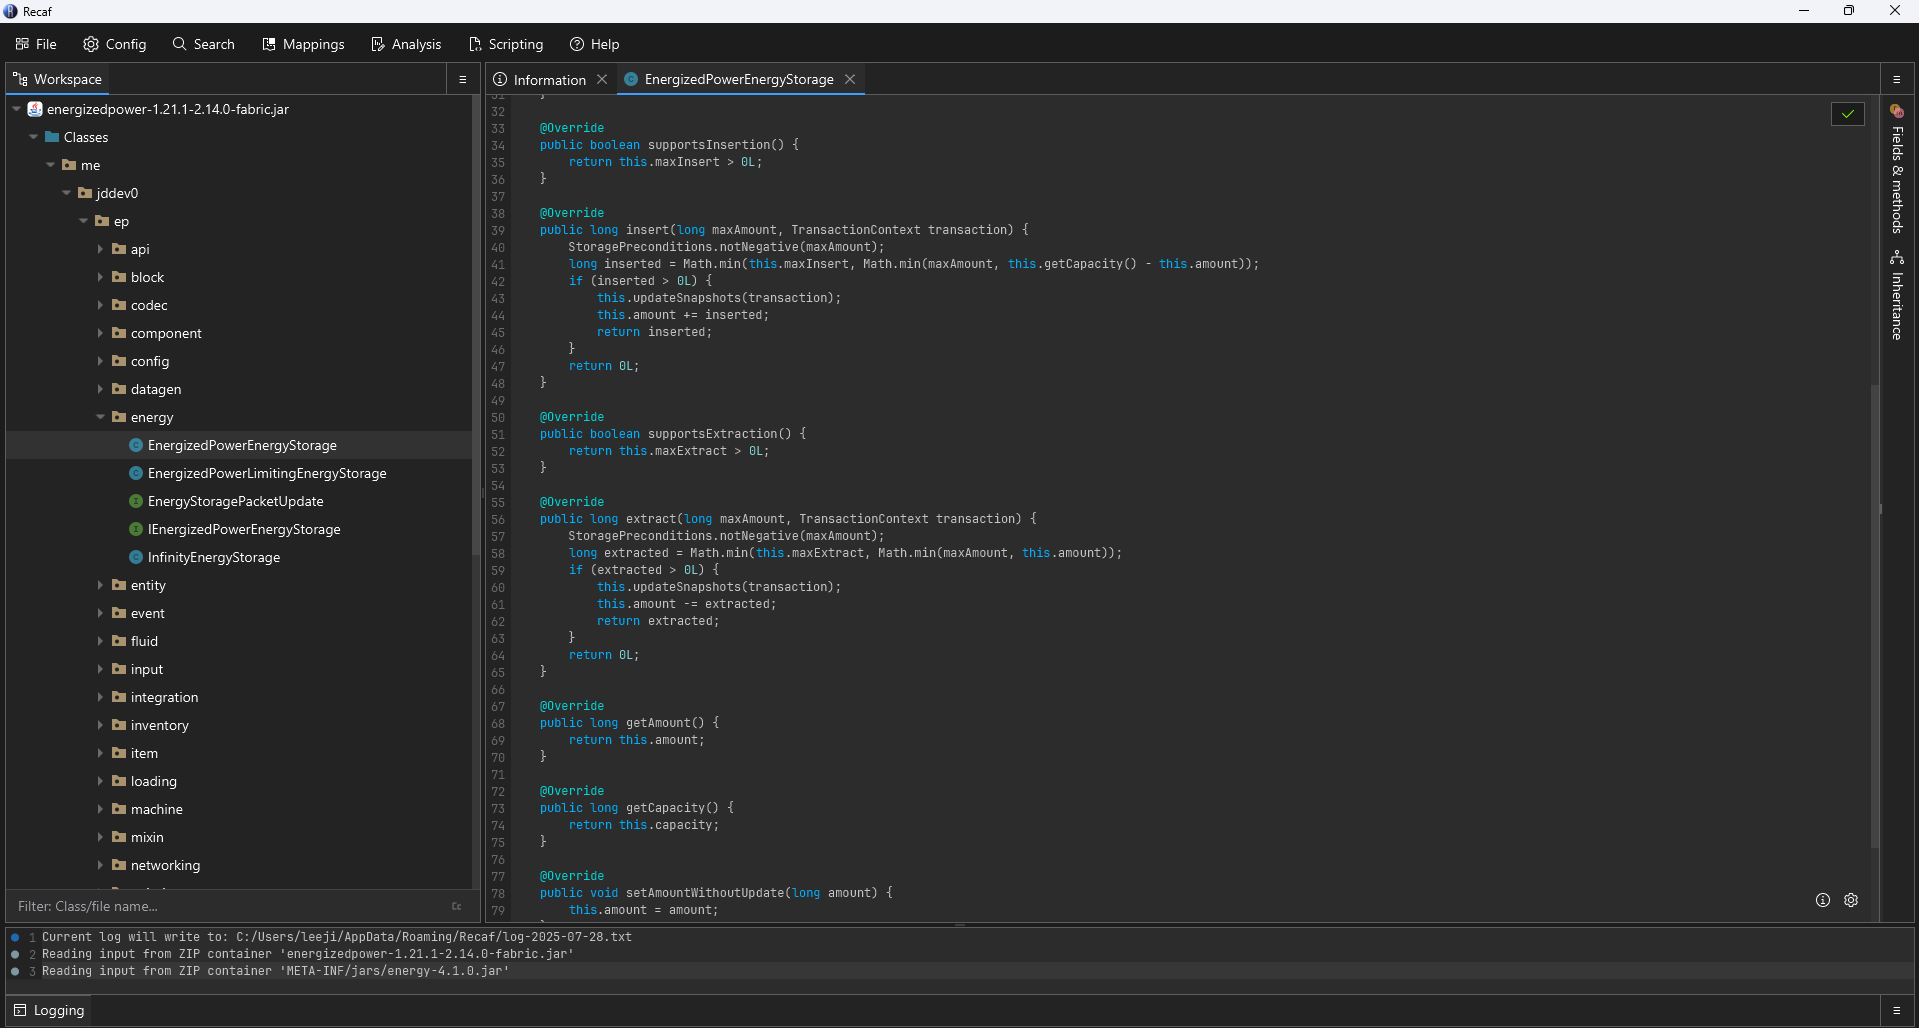Viewport: 1919px width, 1028px height.
Task: Open the Workspace panel hamburger menu
Action: coord(462,79)
